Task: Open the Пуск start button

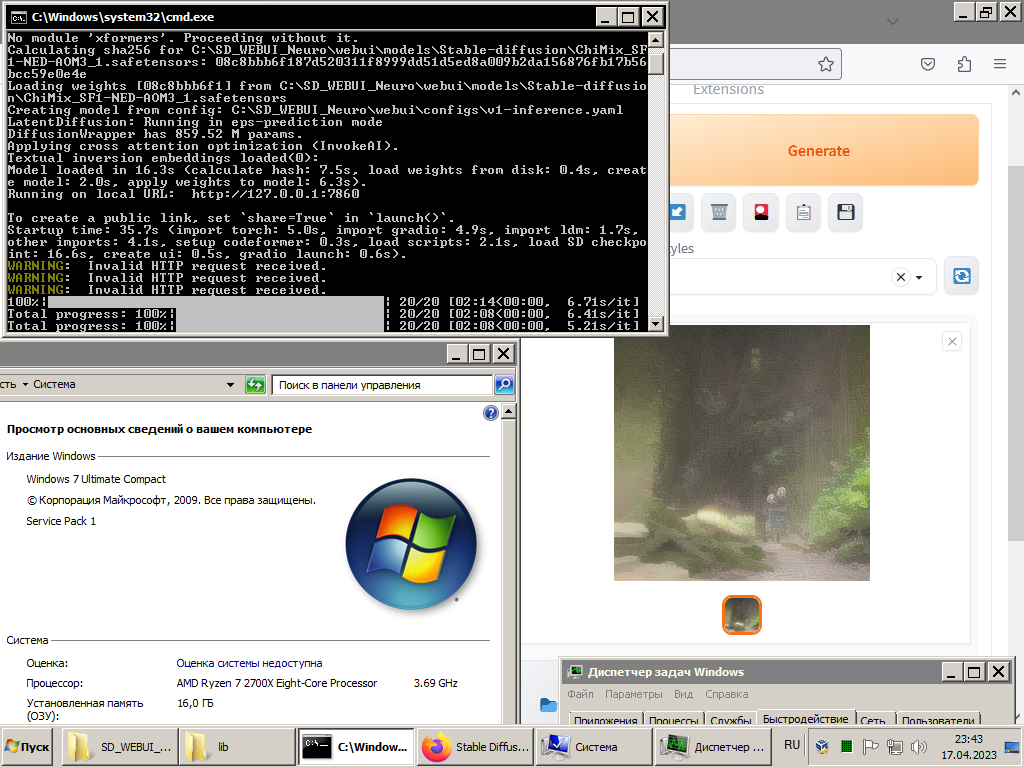Action: pyautogui.click(x=28, y=746)
